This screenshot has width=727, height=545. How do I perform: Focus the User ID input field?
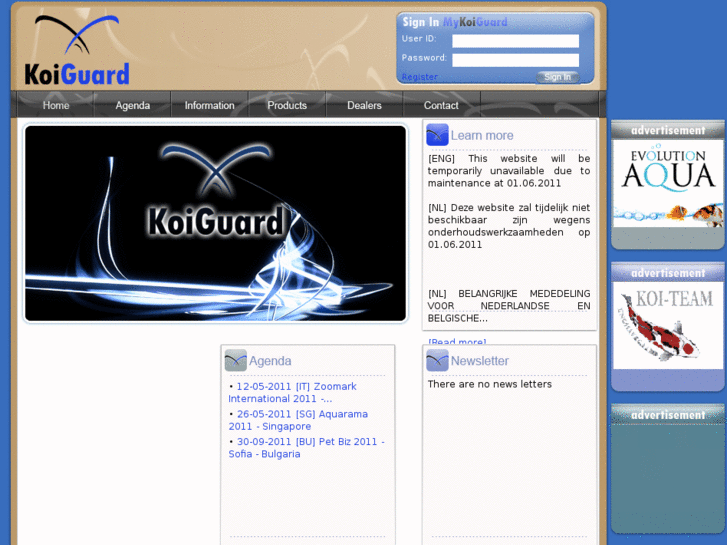click(516, 41)
